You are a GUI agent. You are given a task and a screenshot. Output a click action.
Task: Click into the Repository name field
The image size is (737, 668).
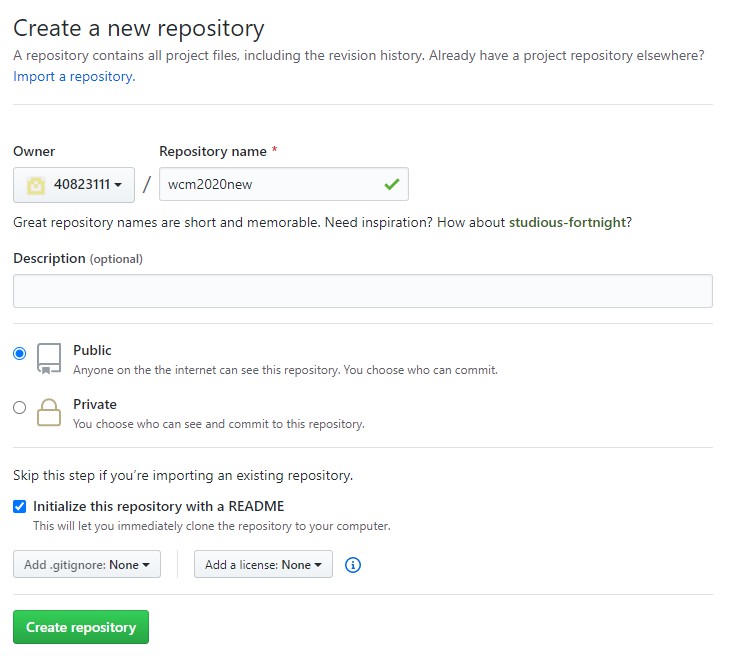[x=284, y=184]
